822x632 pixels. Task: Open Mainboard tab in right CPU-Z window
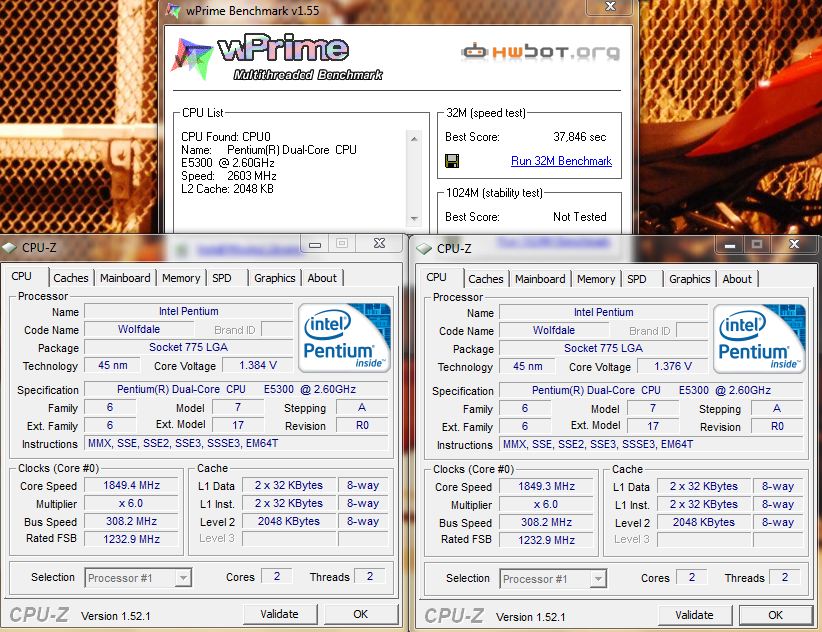[540, 279]
